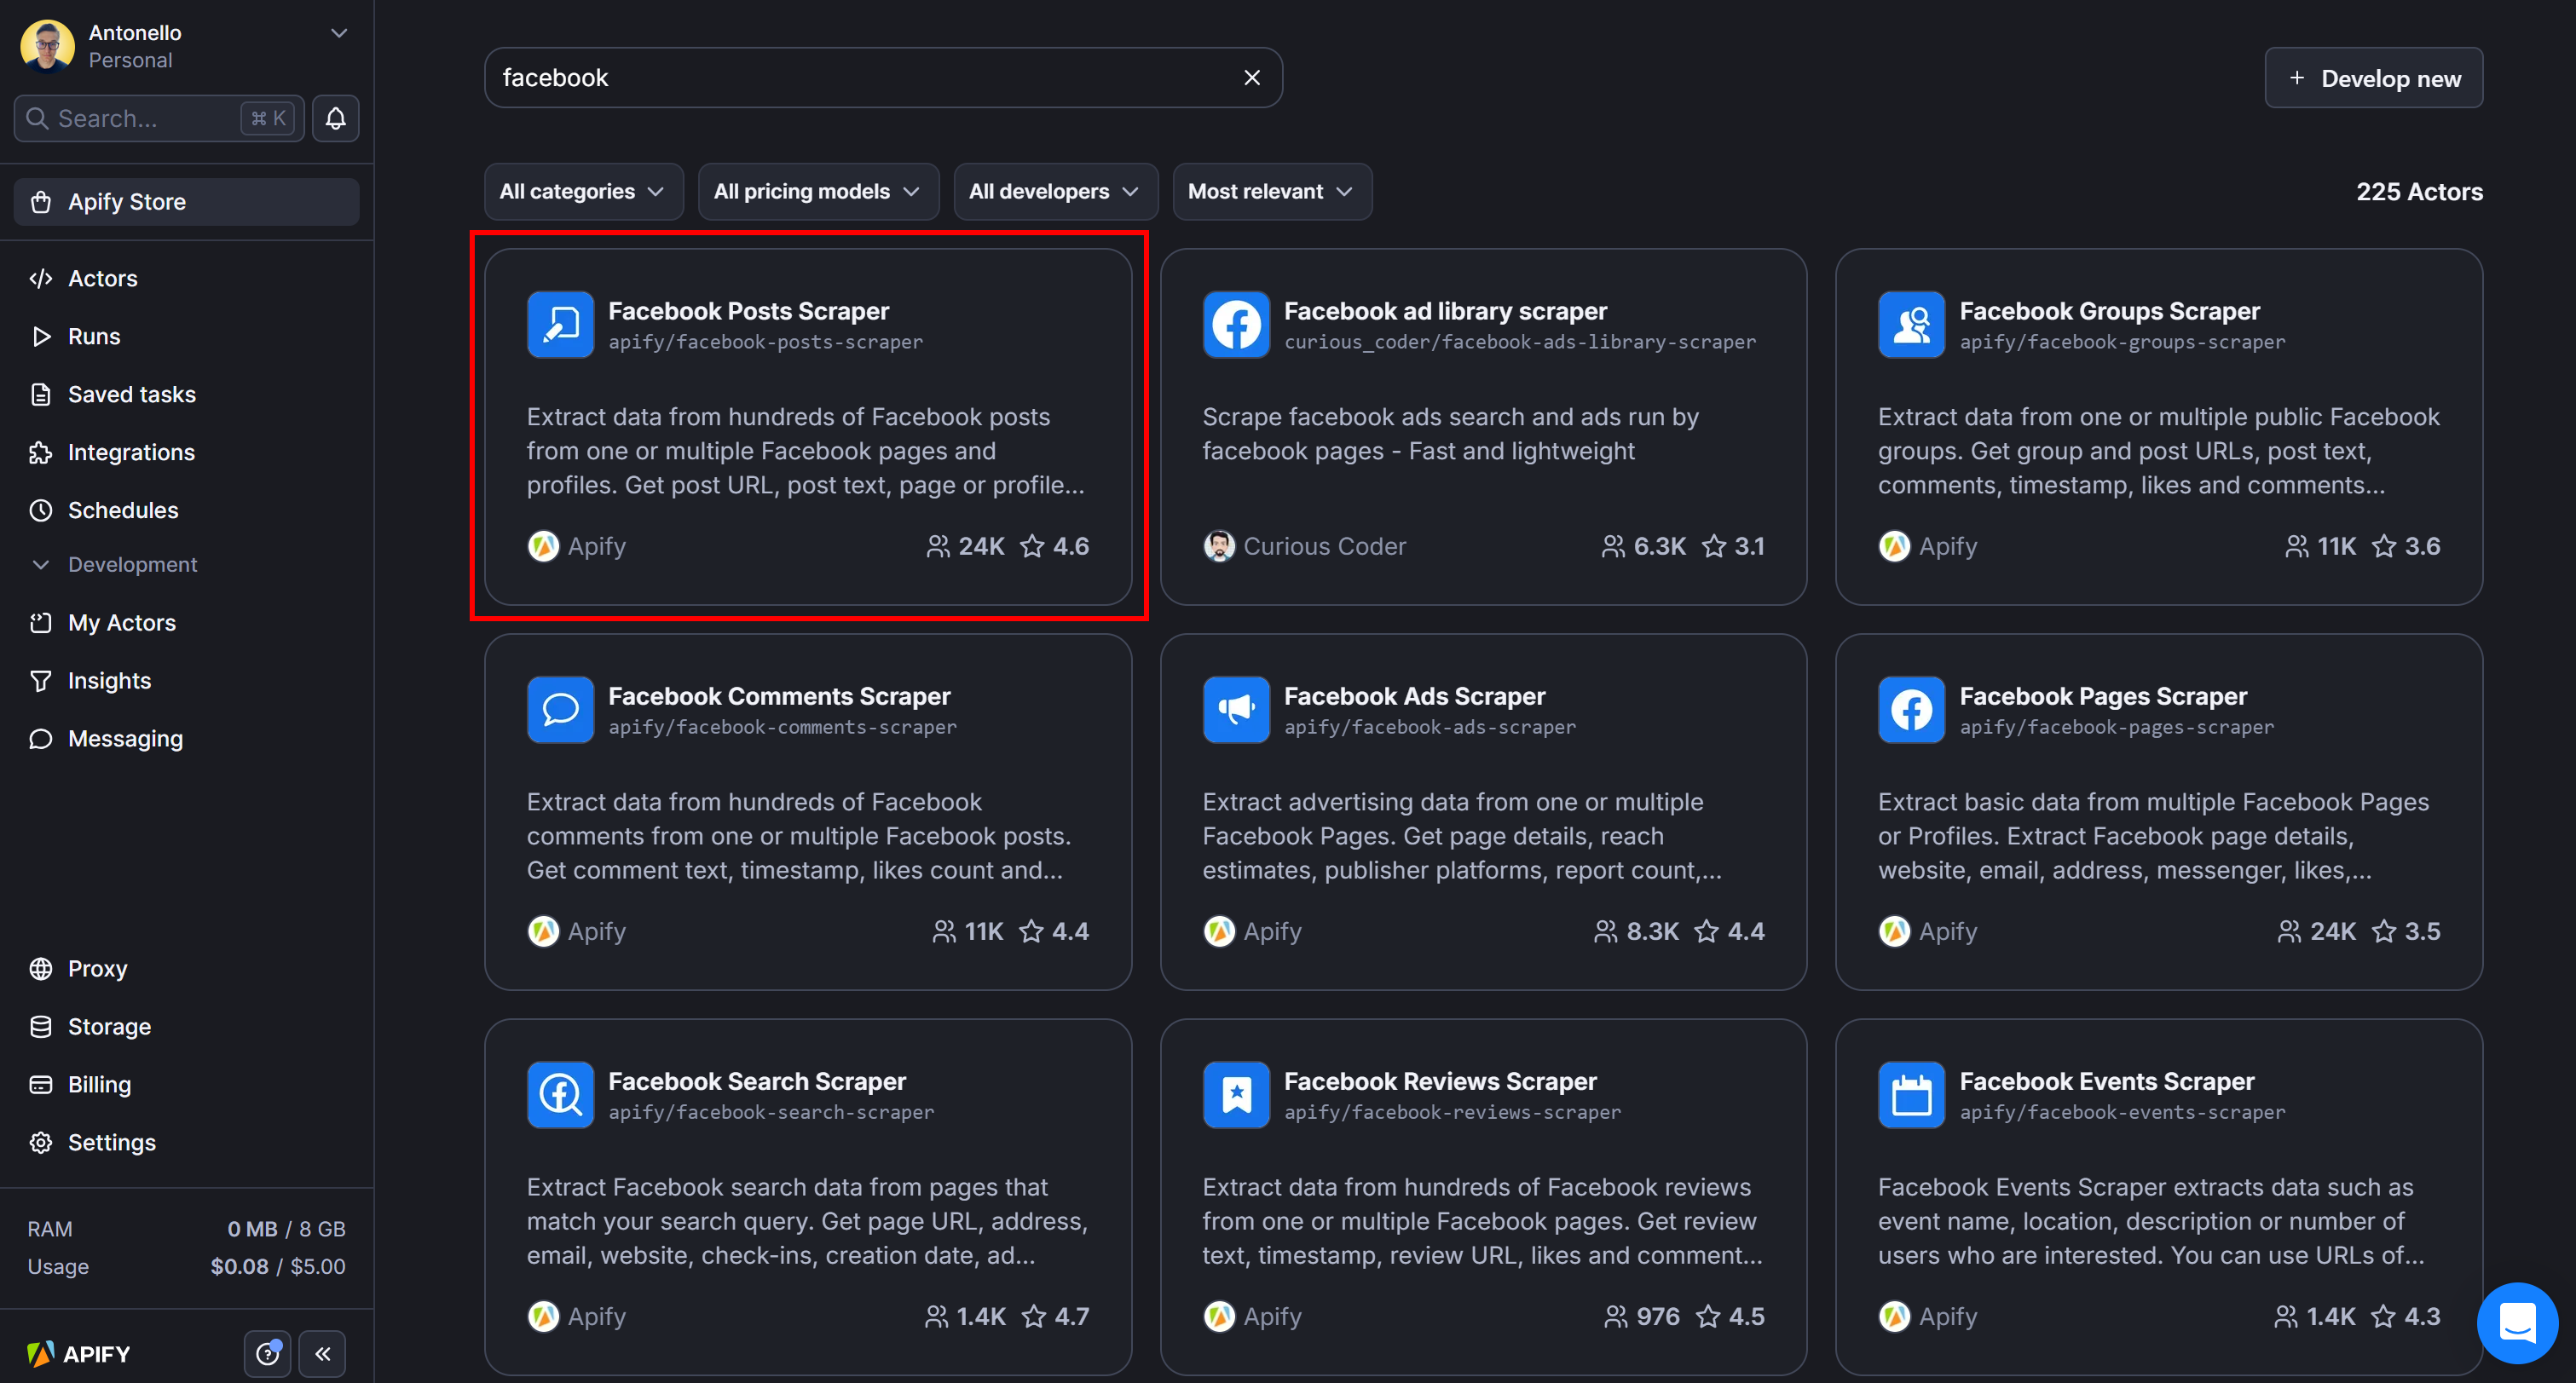Viewport: 2576px width, 1383px height.
Task: Open the Insights panel
Action: pyautogui.click(x=108, y=680)
